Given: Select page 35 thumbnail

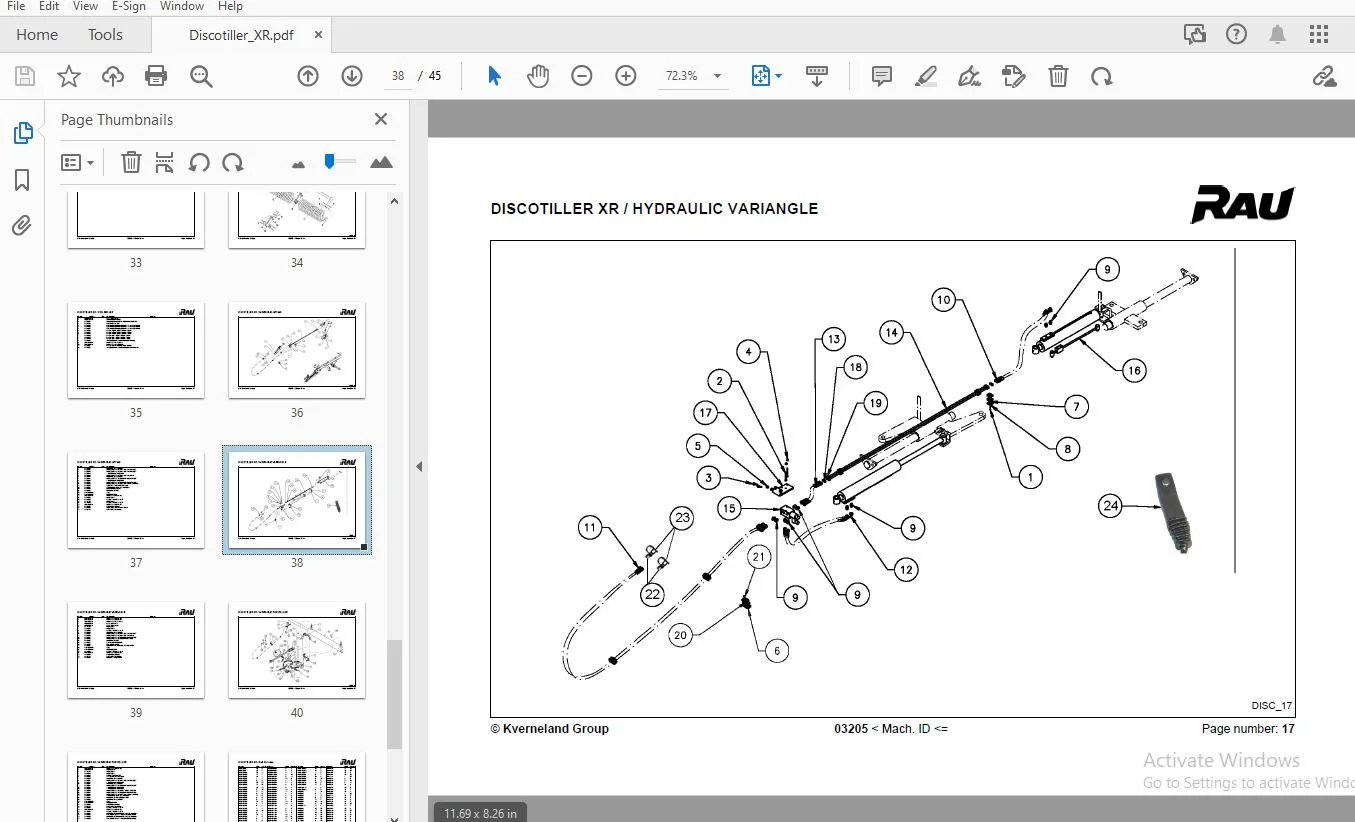Looking at the screenshot, I should coord(136,350).
